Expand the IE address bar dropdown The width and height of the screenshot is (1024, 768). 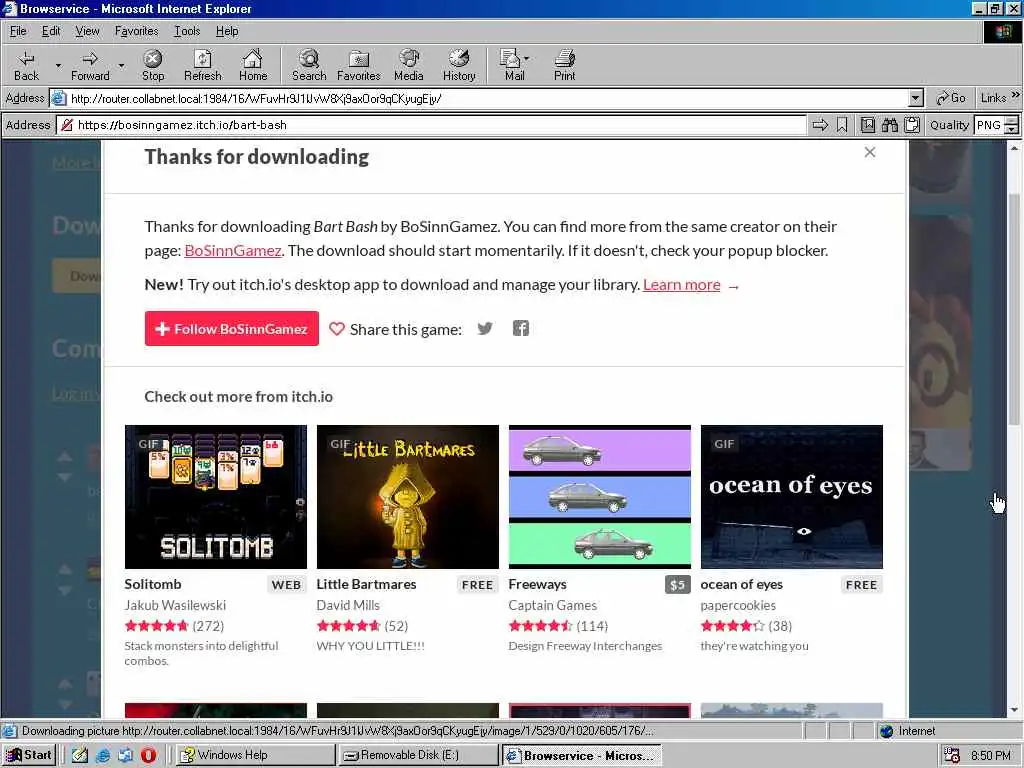coord(916,99)
